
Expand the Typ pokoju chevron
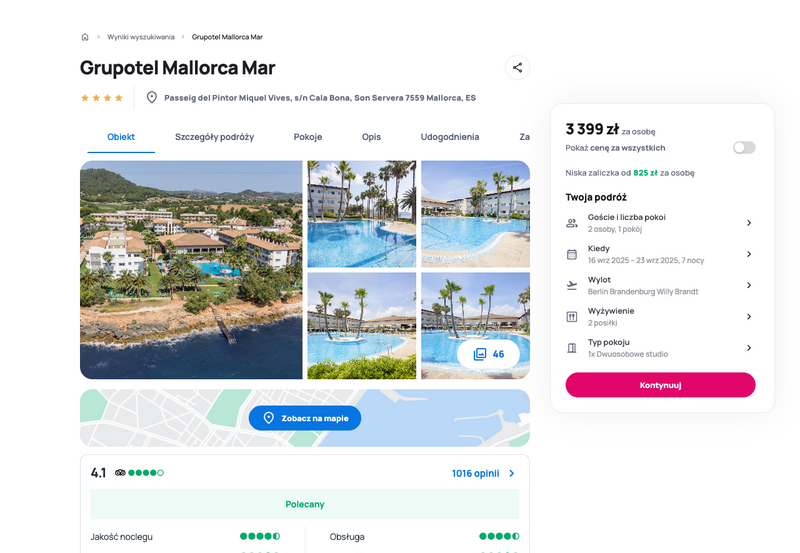748,348
